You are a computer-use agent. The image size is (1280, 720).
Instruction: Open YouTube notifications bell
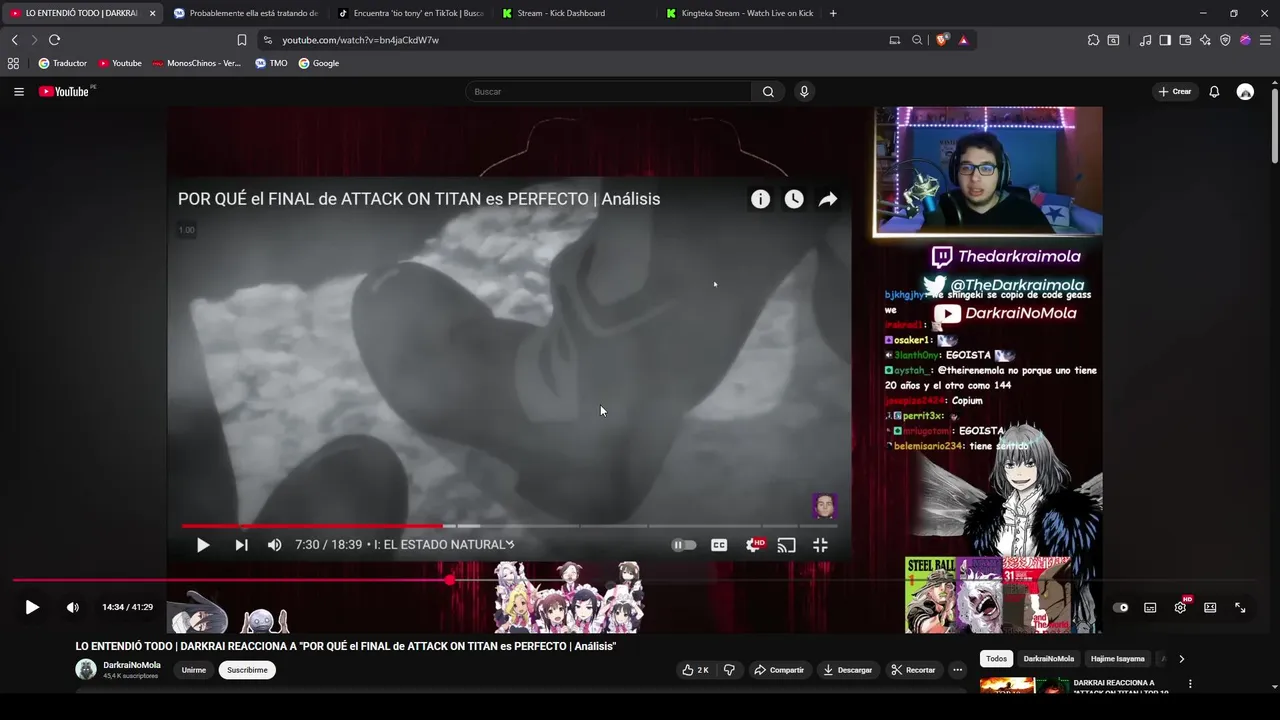(x=1214, y=91)
